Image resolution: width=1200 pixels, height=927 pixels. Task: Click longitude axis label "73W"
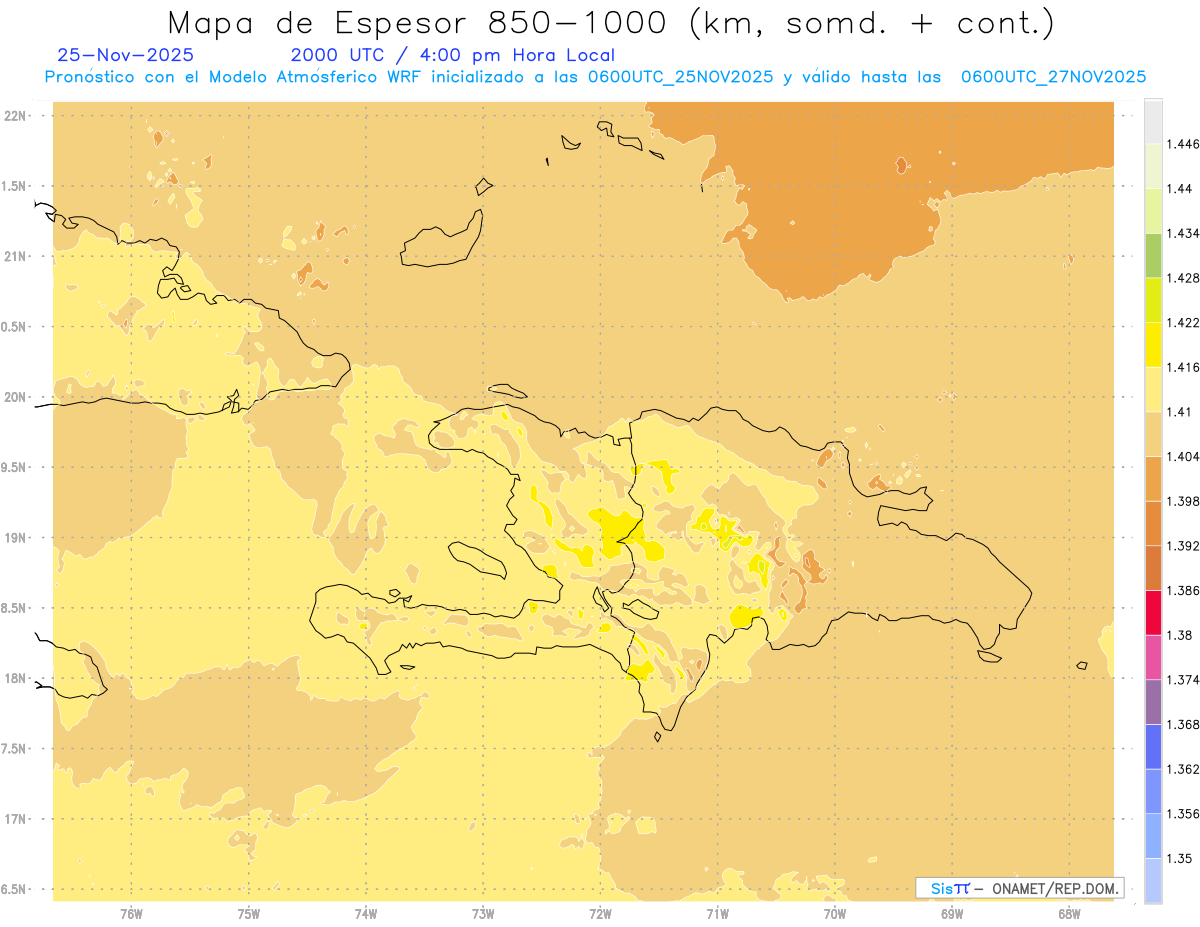483,914
